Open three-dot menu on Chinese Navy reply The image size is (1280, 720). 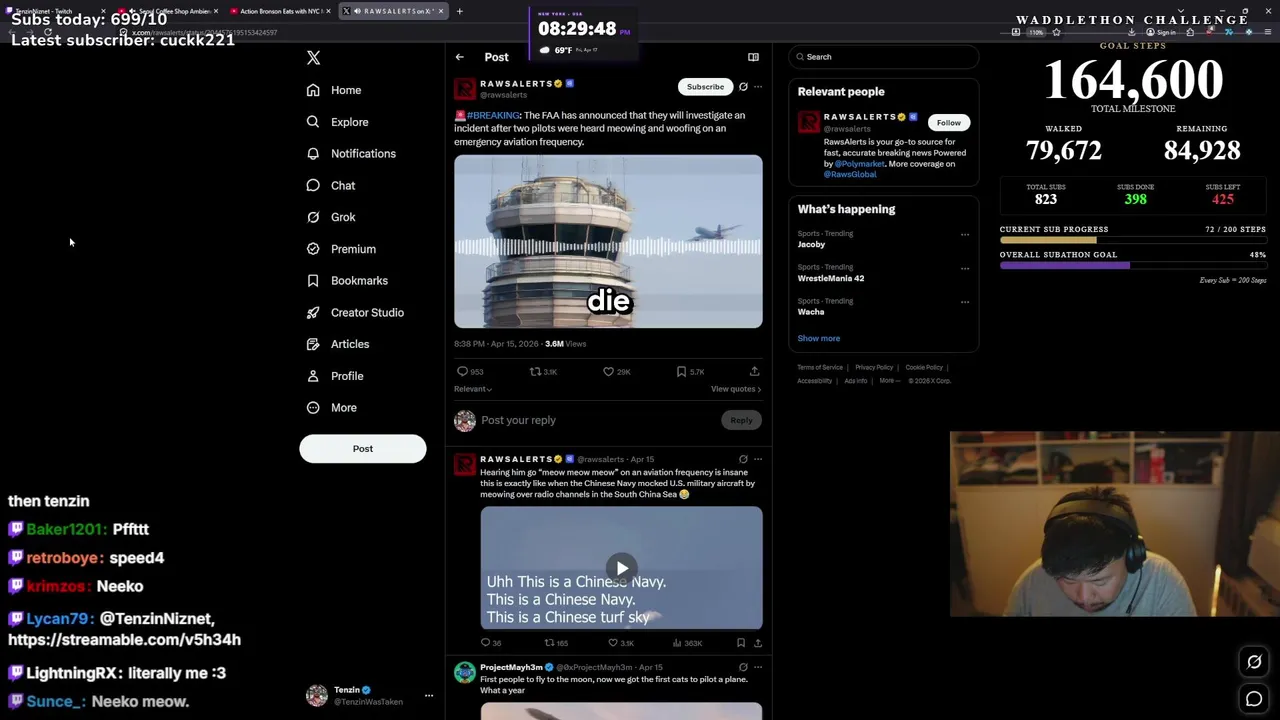coord(758,459)
